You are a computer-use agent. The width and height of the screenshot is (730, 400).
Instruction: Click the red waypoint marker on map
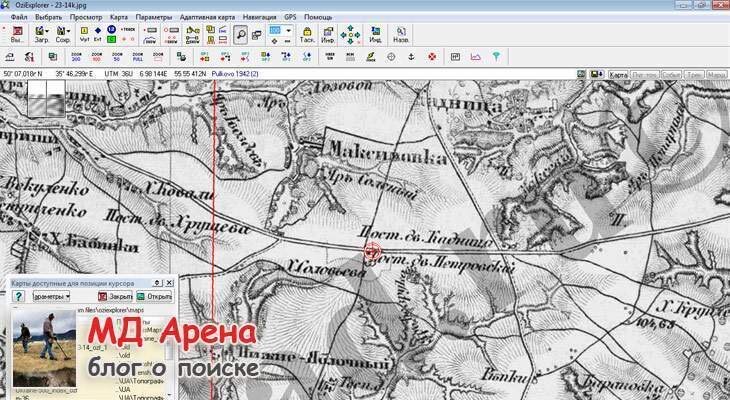tap(372, 252)
